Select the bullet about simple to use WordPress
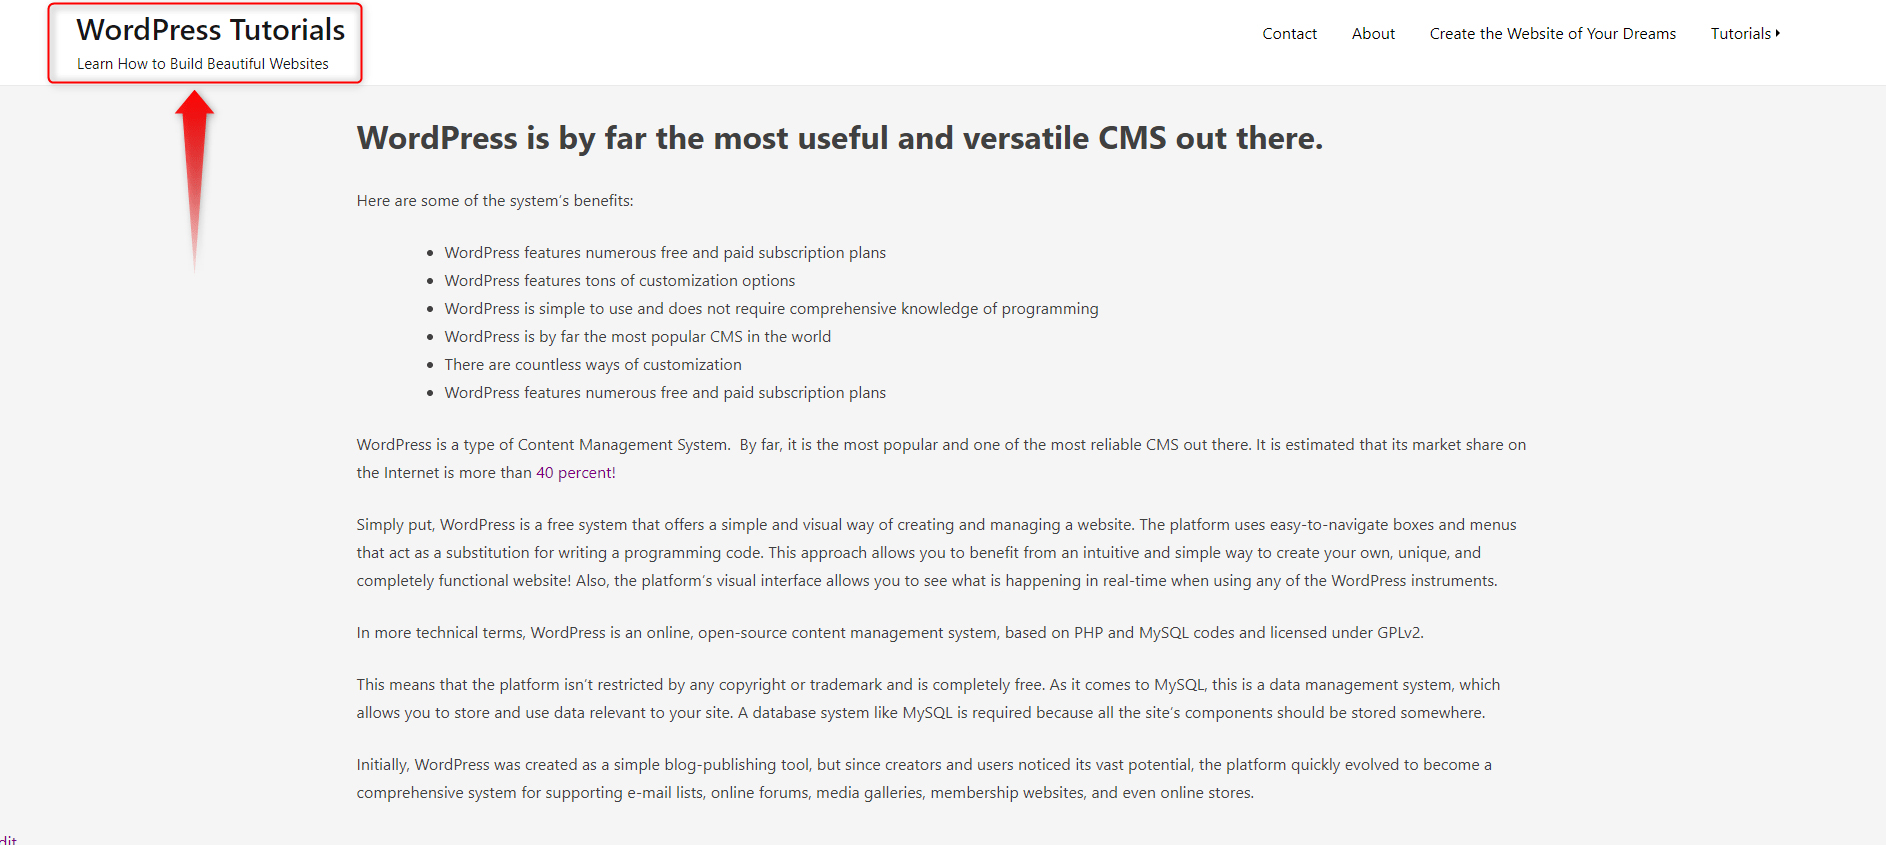Image resolution: width=1886 pixels, height=845 pixels. tap(771, 309)
